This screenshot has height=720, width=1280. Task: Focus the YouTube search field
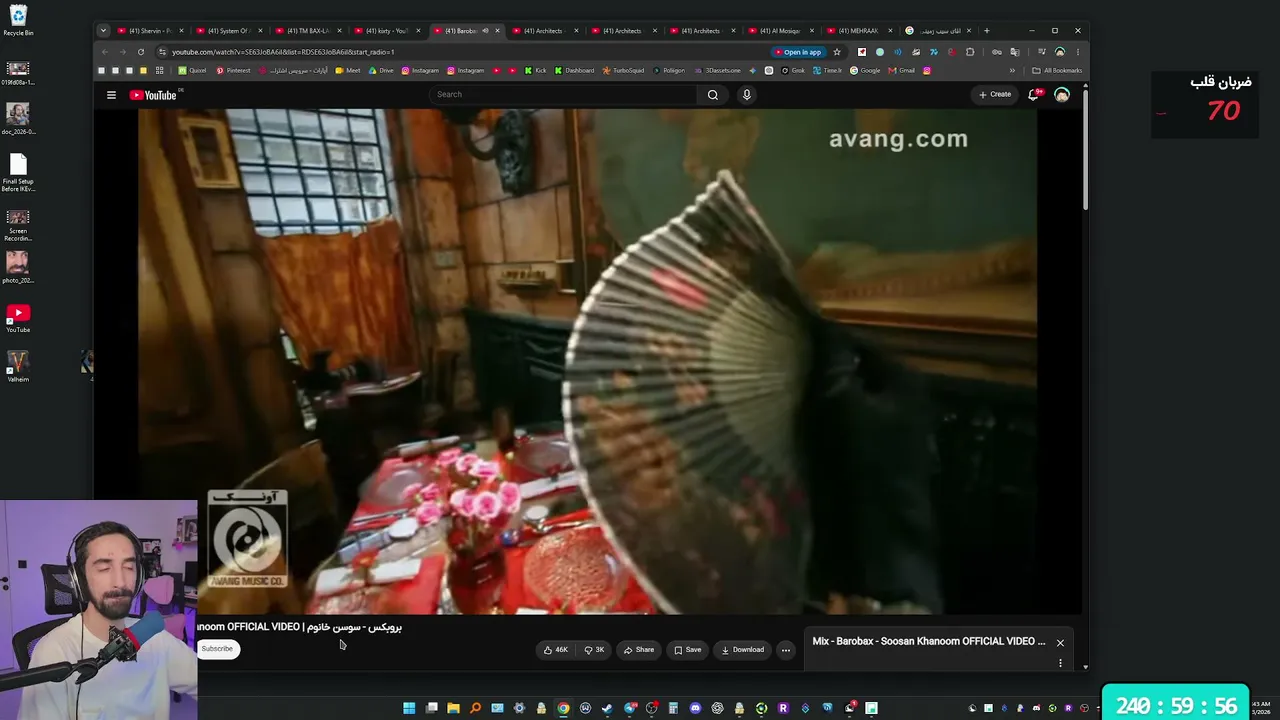tap(564, 95)
